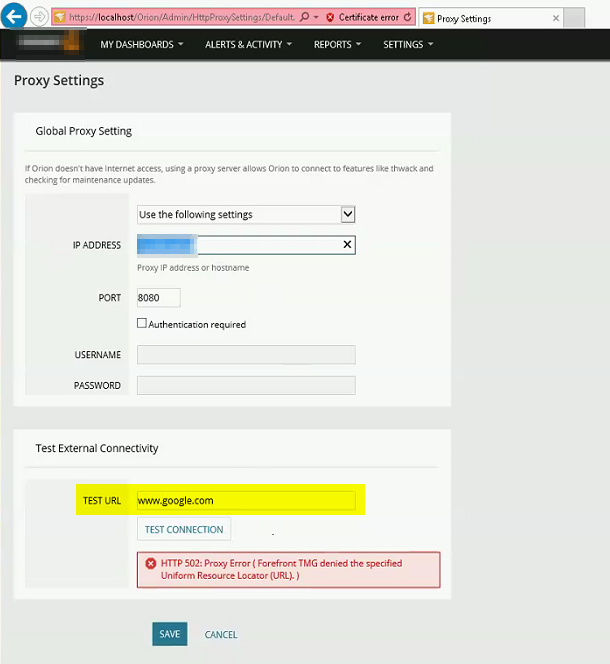Click the red error icon in HTTP 502 message

point(150,564)
